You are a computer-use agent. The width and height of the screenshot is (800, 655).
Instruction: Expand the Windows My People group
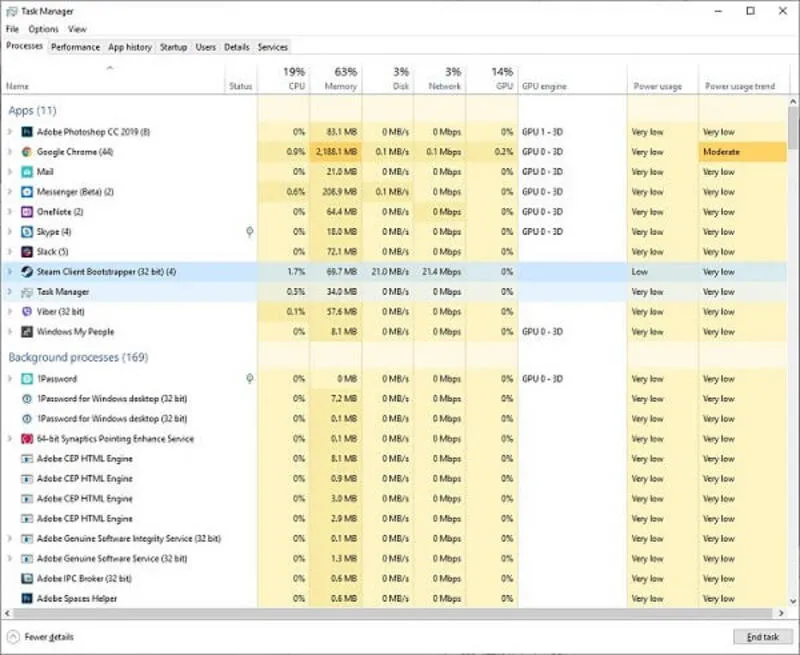pyautogui.click(x=10, y=332)
